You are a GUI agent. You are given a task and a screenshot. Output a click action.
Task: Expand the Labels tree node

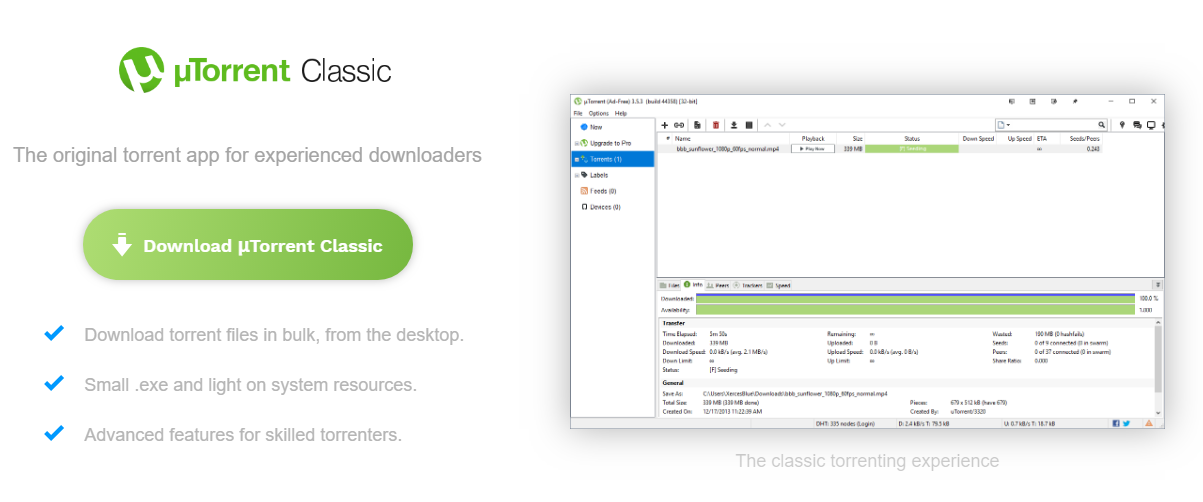pyautogui.click(x=575, y=175)
